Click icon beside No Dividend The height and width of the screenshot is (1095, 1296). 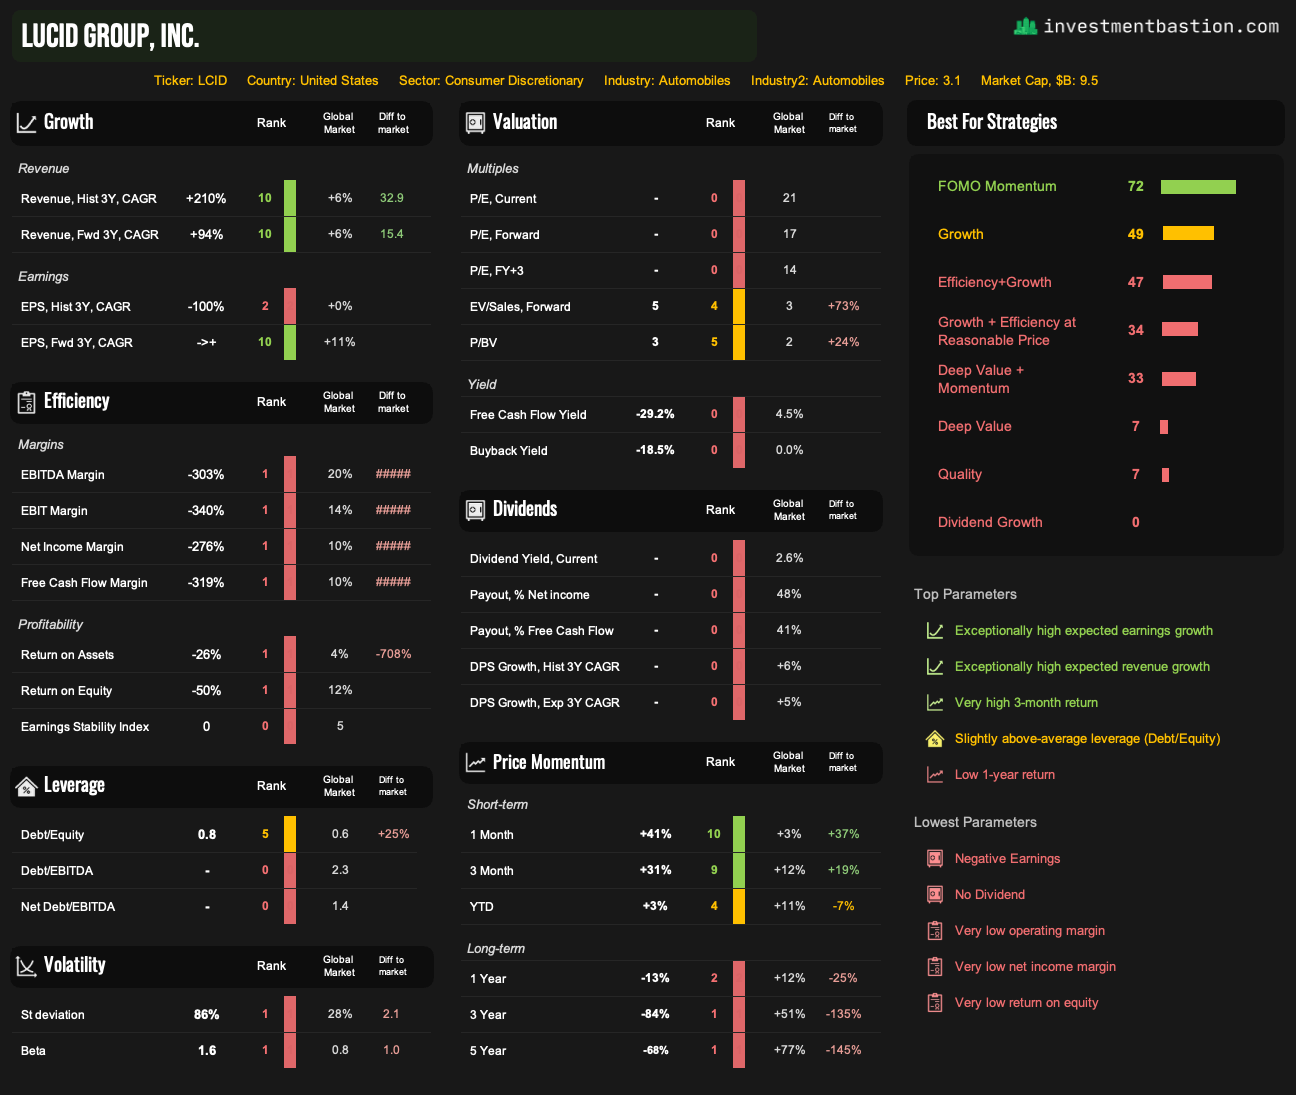click(x=935, y=895)
